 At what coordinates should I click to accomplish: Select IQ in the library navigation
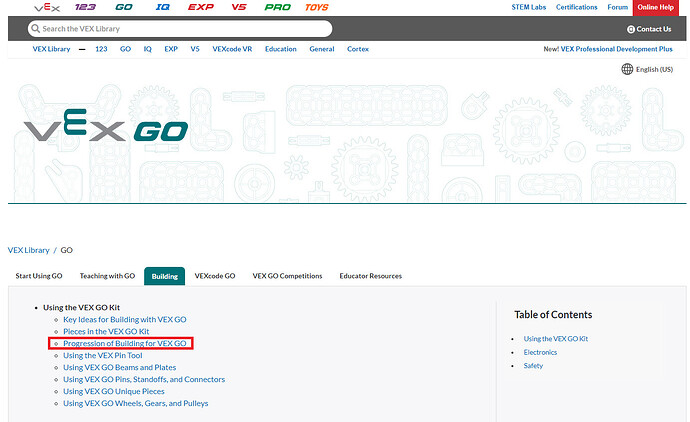tap(147, 49)
